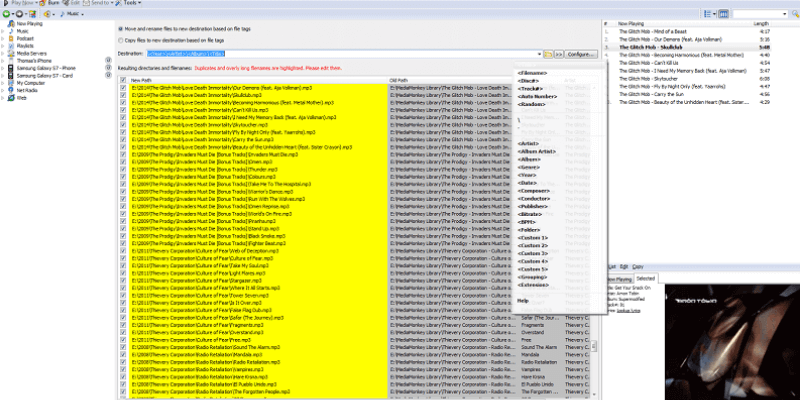Viewport: 800px width, 400px height.
Task: Switch to the Selected tab
Action: click(x=645, y=279)
